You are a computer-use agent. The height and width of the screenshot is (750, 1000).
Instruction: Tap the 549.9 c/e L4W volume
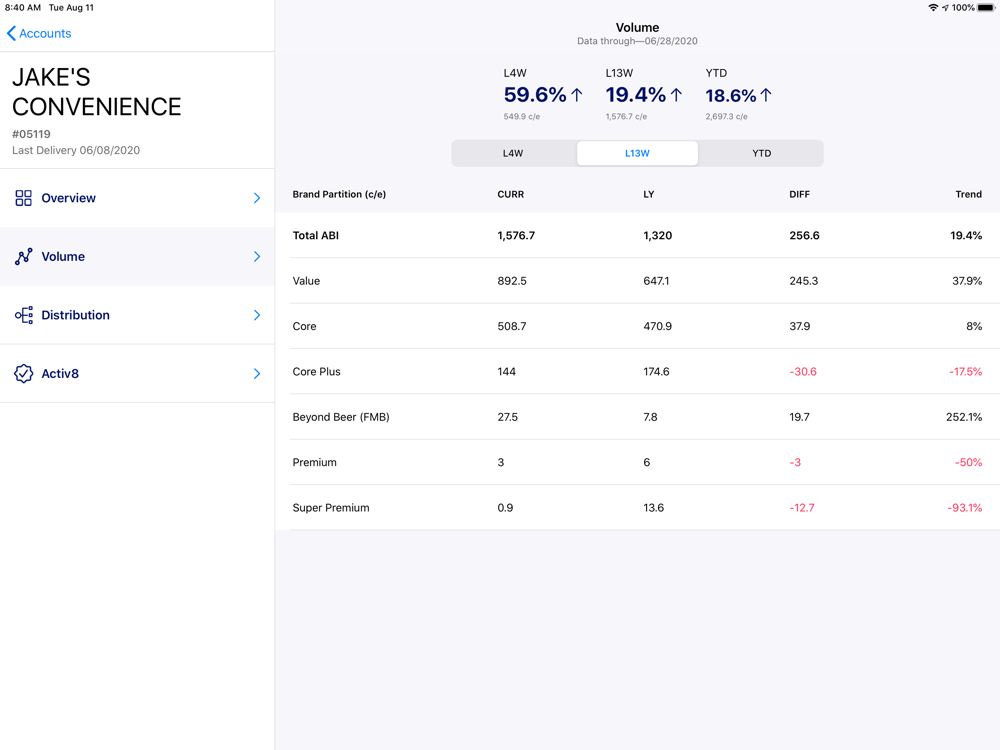[x=522, y=117]
